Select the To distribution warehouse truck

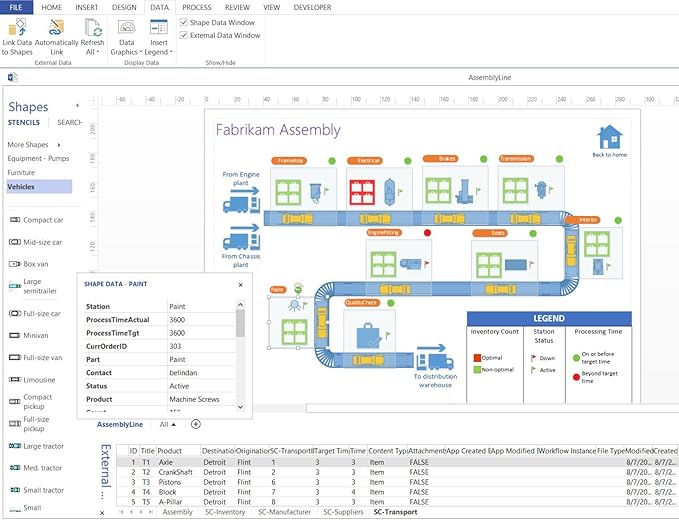[x=435, y=357]
